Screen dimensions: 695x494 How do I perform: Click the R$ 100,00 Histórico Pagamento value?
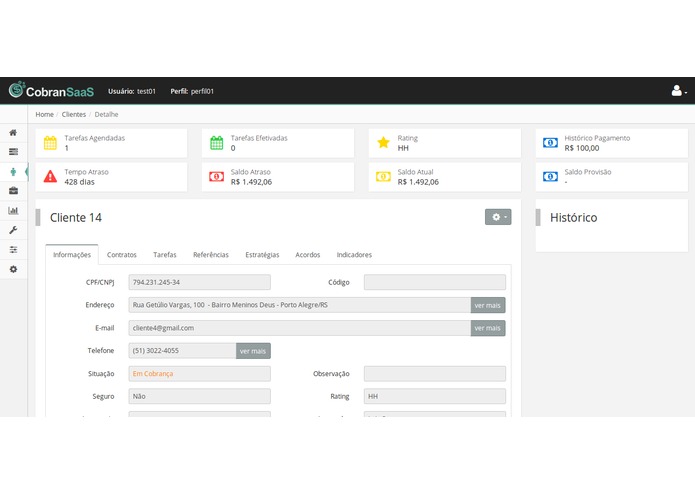tap(582, 148)
